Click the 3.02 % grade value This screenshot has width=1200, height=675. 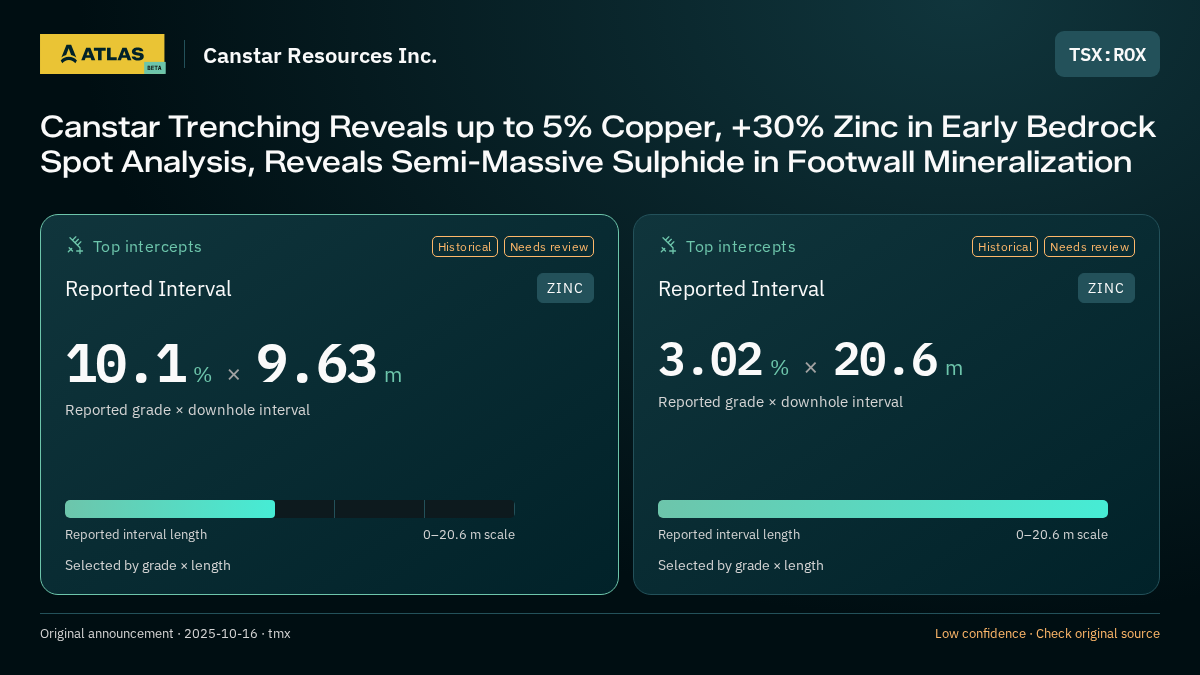coord(723,361)
